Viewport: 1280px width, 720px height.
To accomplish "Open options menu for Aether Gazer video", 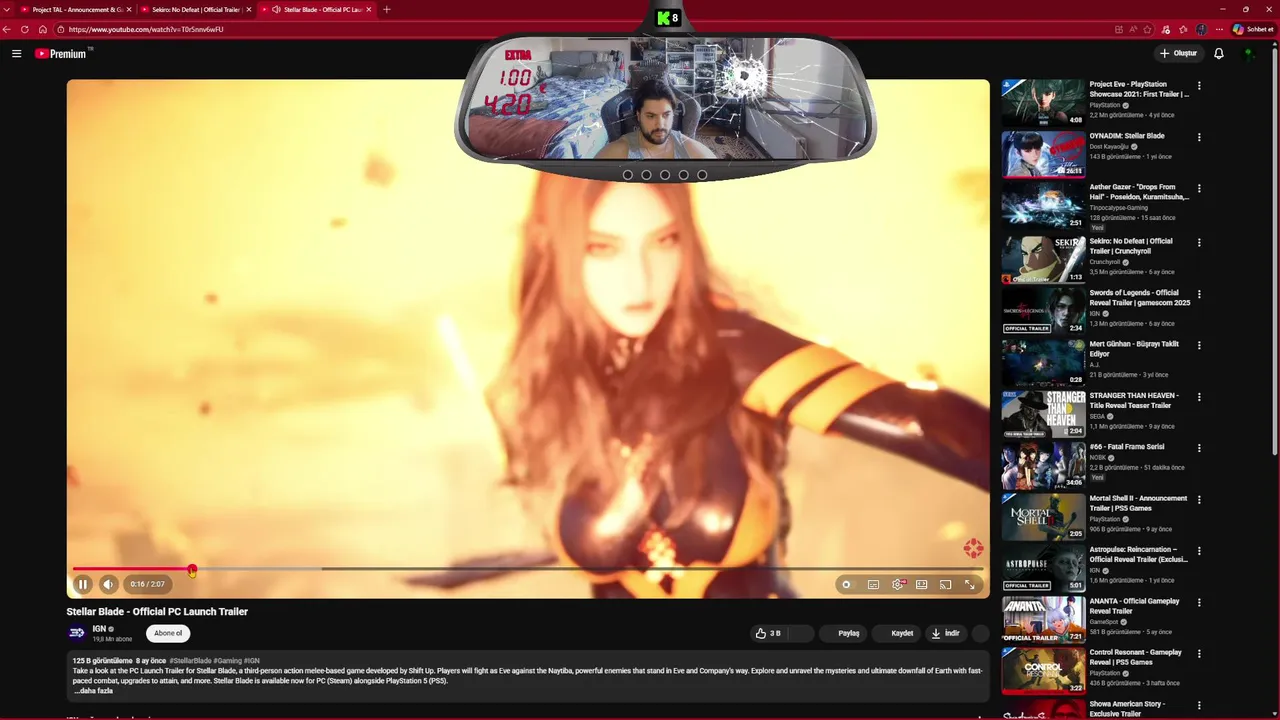I will pyautogui.click(x=1199, y=188).
